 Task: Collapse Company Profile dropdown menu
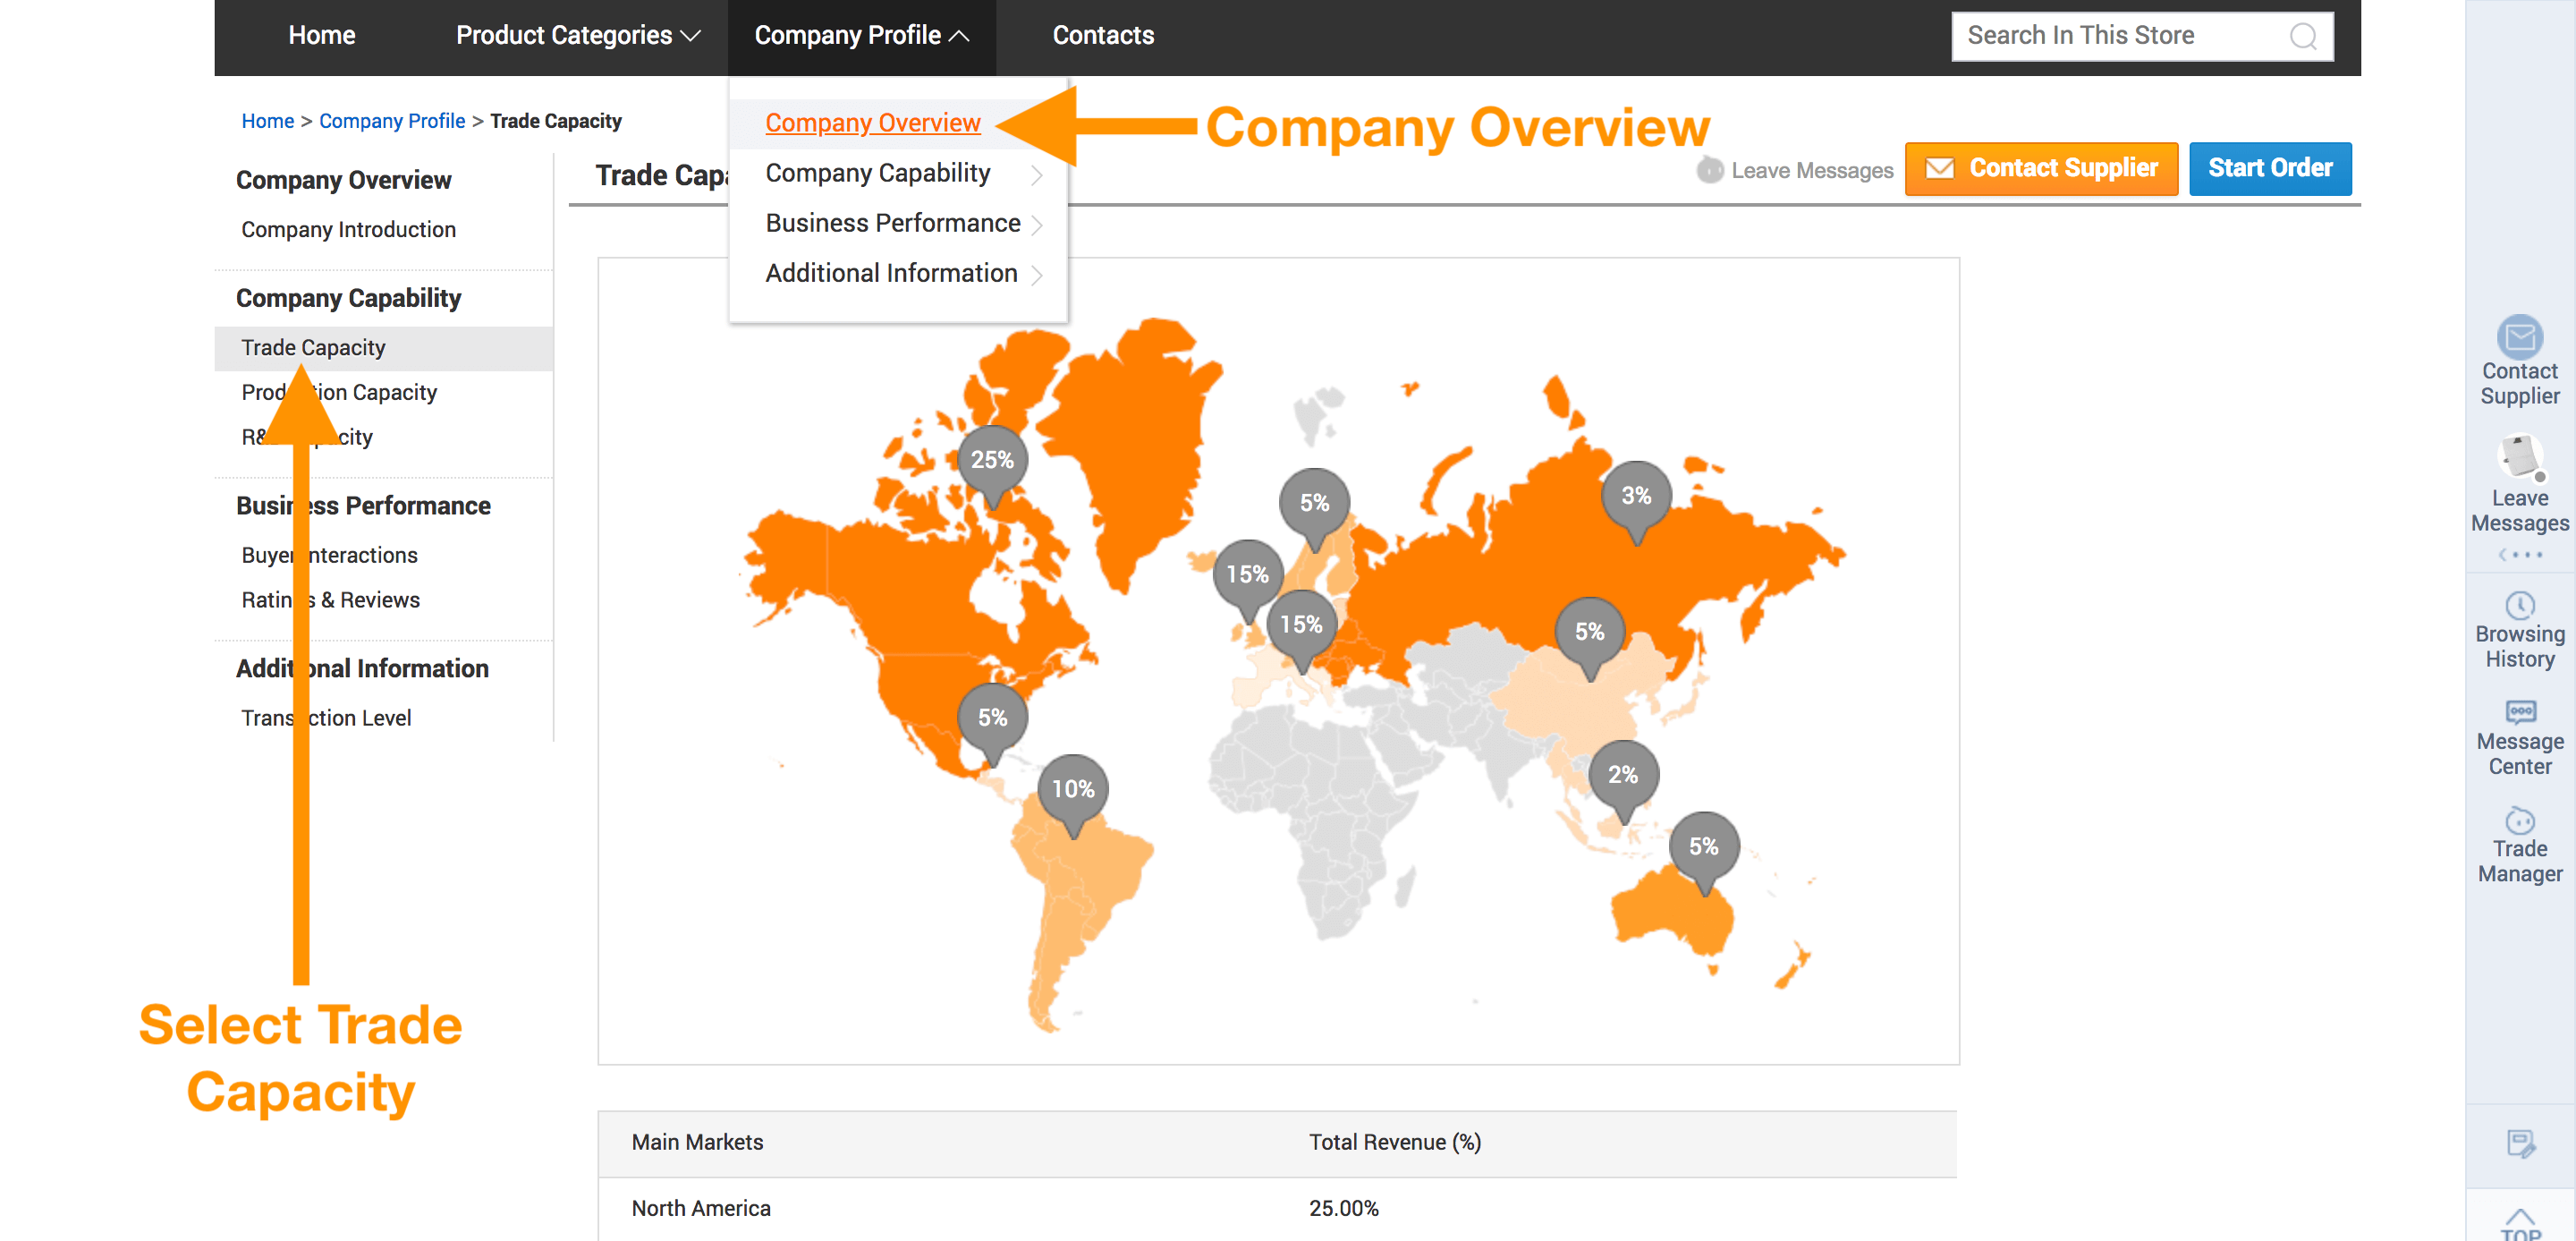pos(861,36)
